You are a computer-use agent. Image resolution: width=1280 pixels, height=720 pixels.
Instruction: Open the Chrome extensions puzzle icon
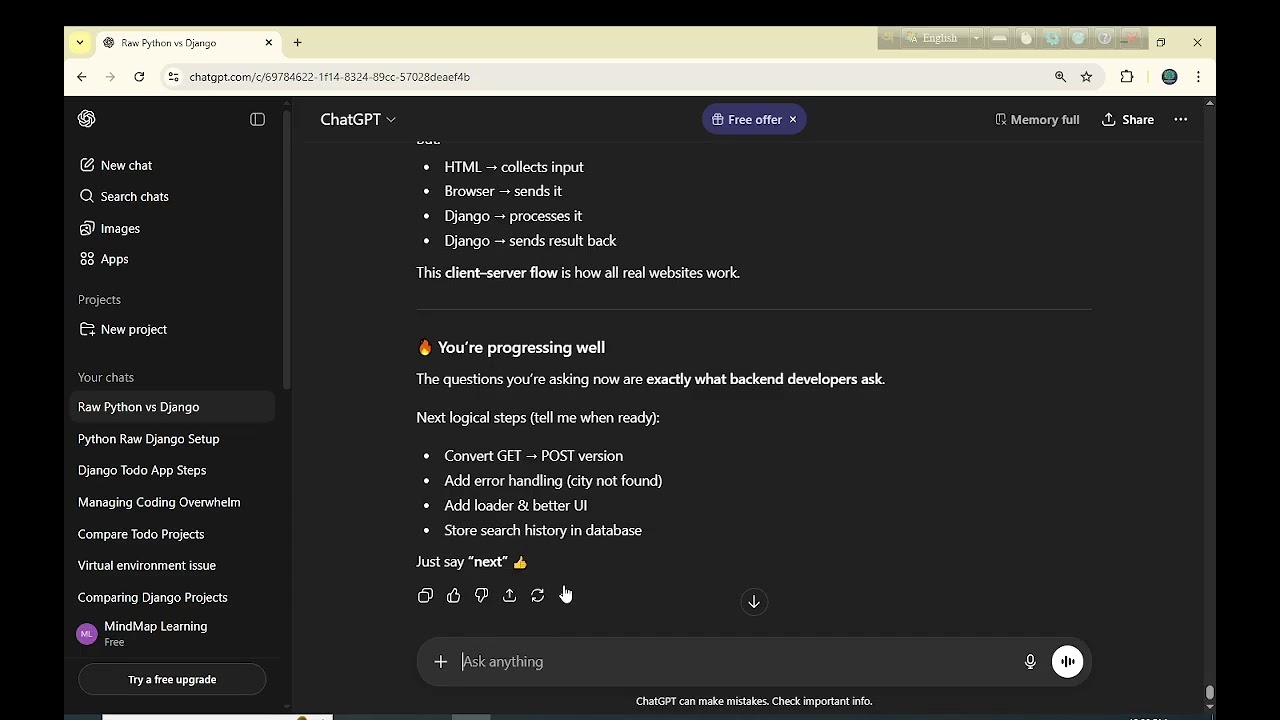point(1127,77)
